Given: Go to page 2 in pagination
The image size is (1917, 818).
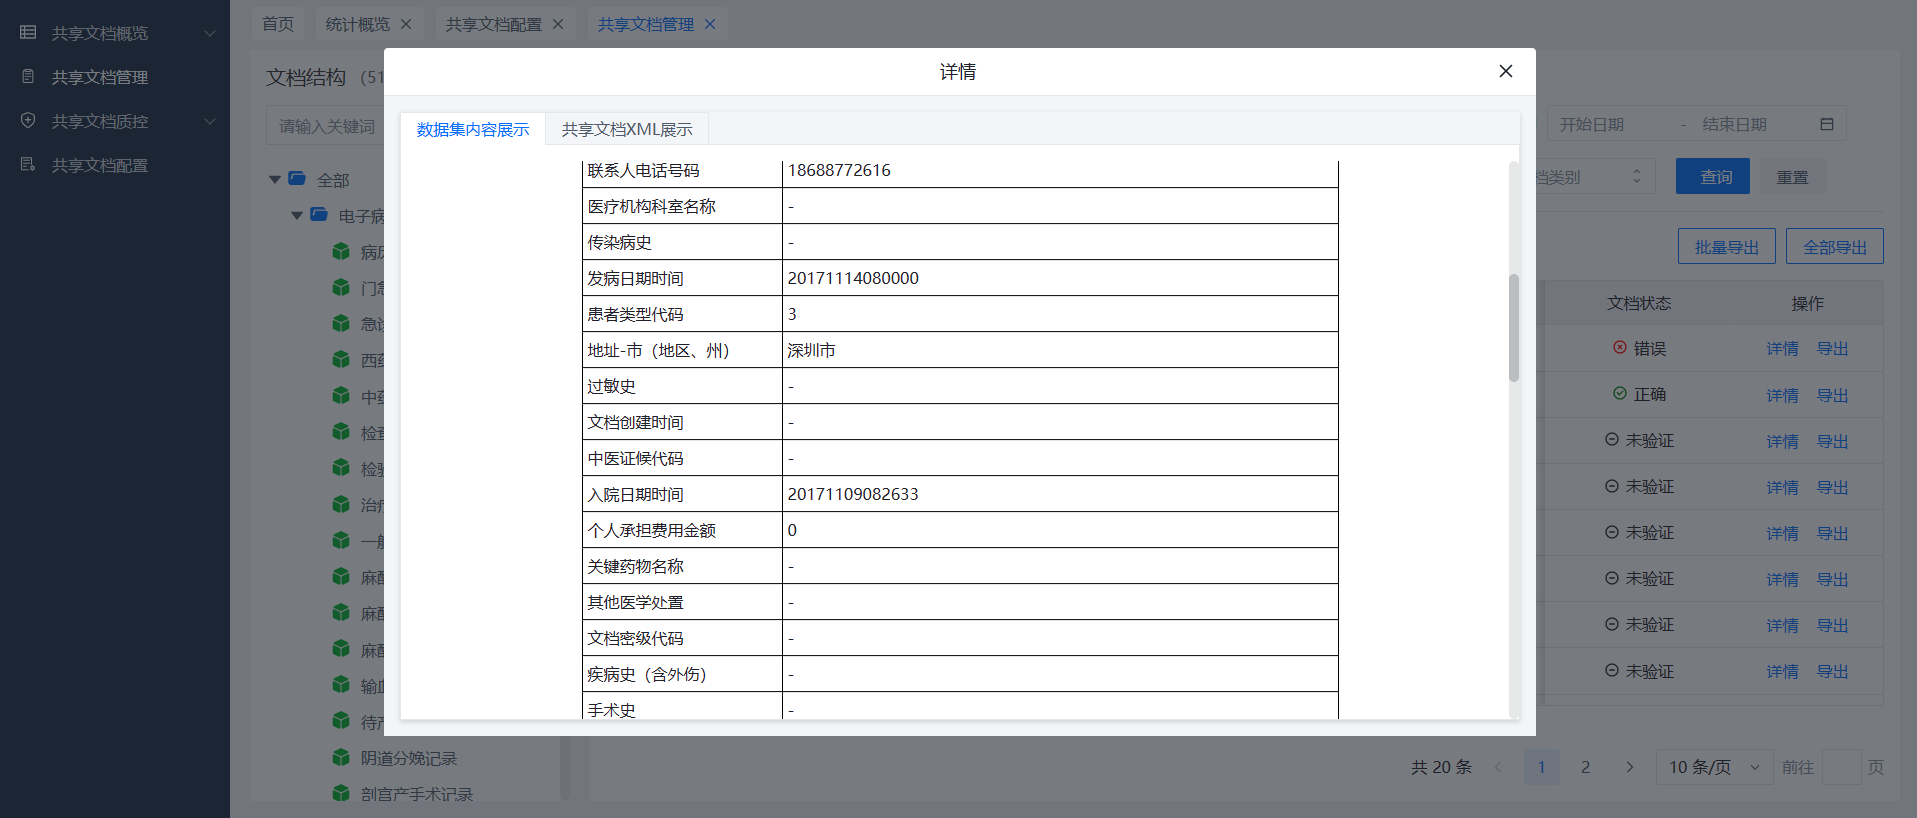Looking at the screenshot, I should point(1585,767).
